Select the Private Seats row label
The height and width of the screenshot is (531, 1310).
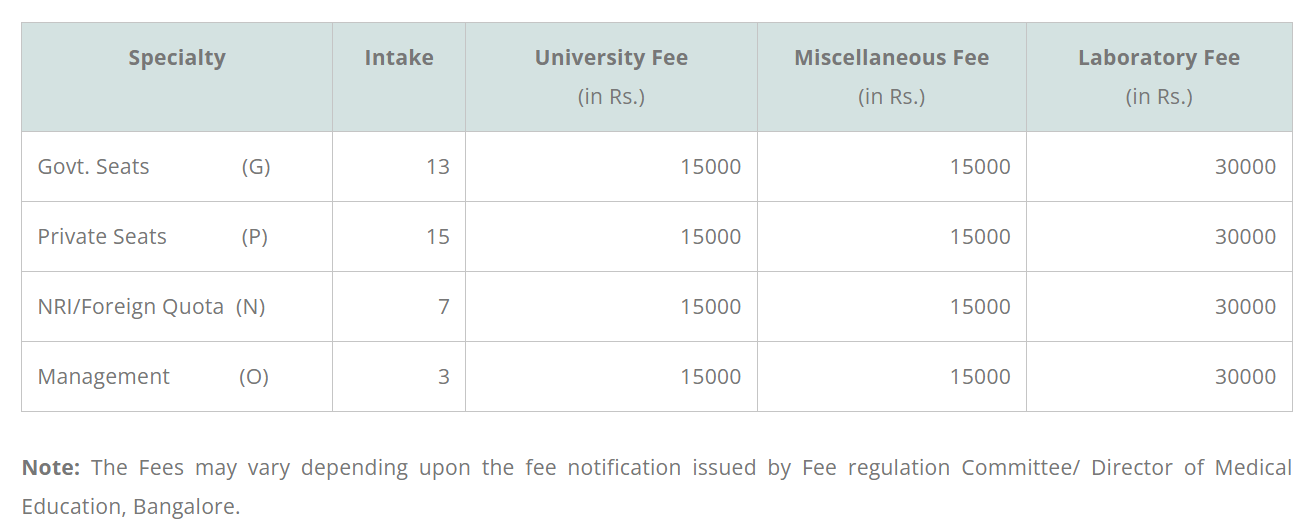tap(102, 237)
